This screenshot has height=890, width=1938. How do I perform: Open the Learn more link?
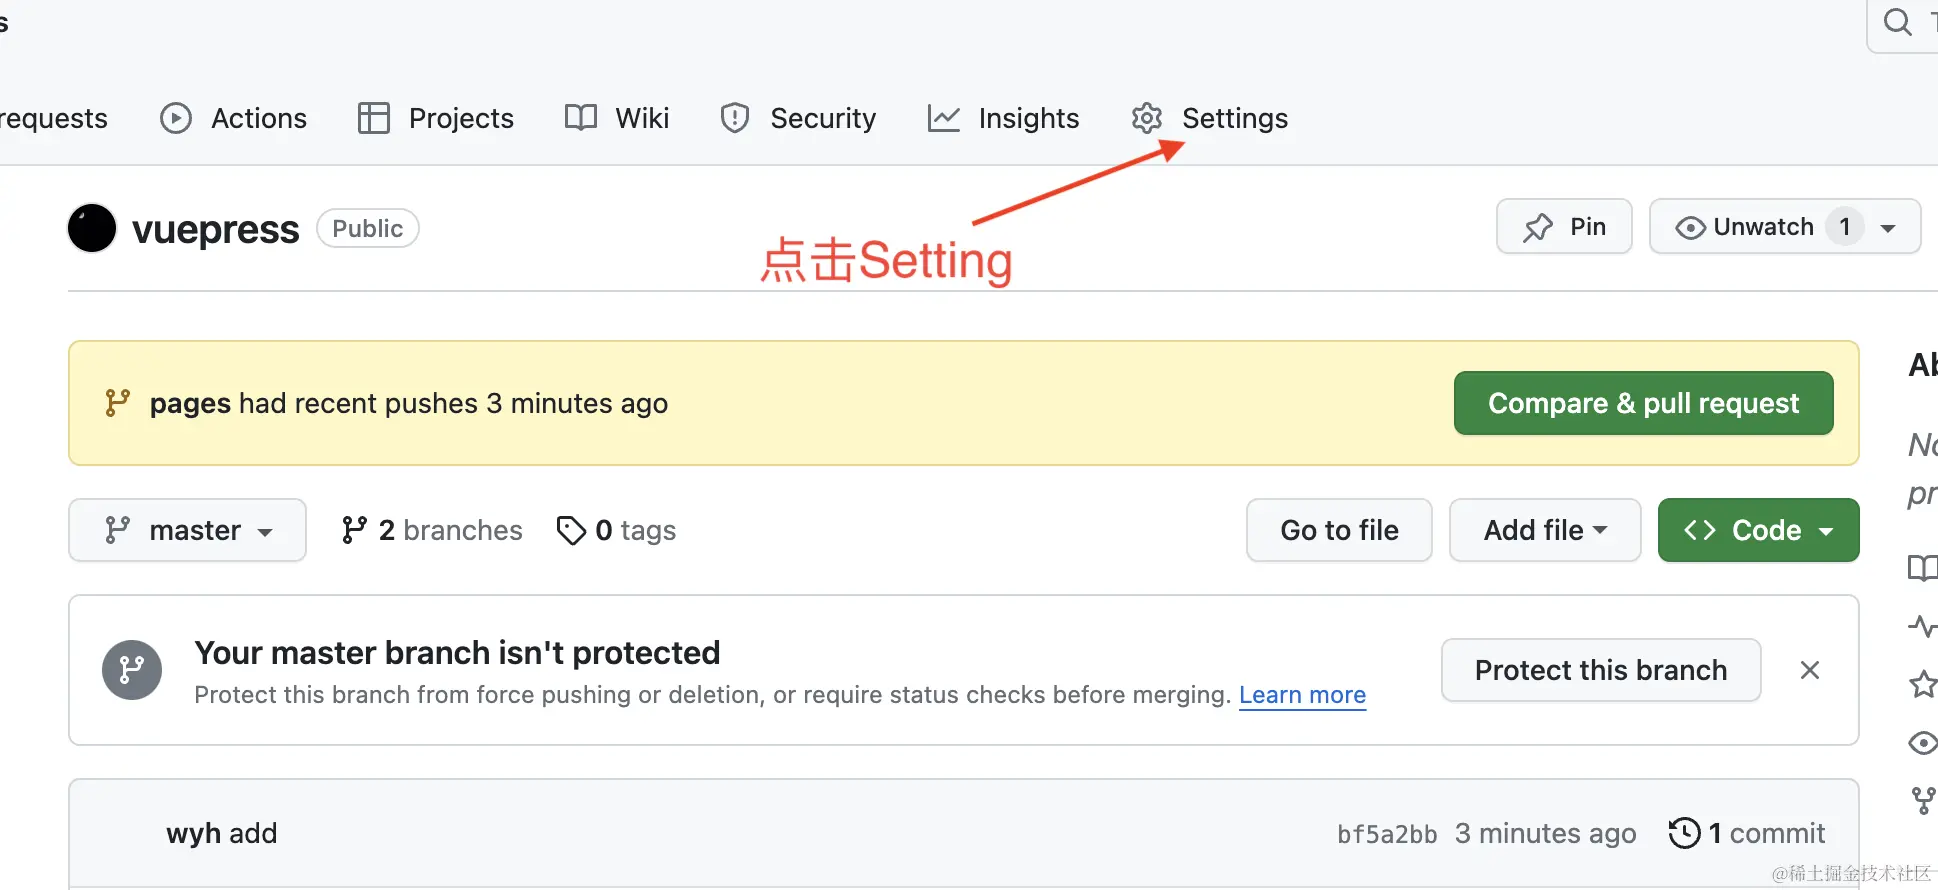1302,695
